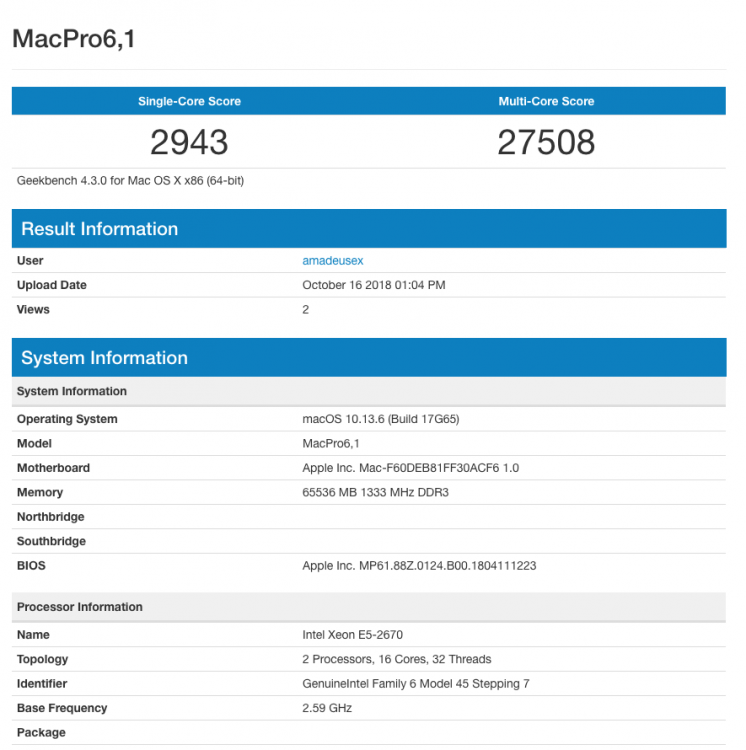Select the Single-Core Score header
Screen dimensions: 746x750
pos(189,101)
